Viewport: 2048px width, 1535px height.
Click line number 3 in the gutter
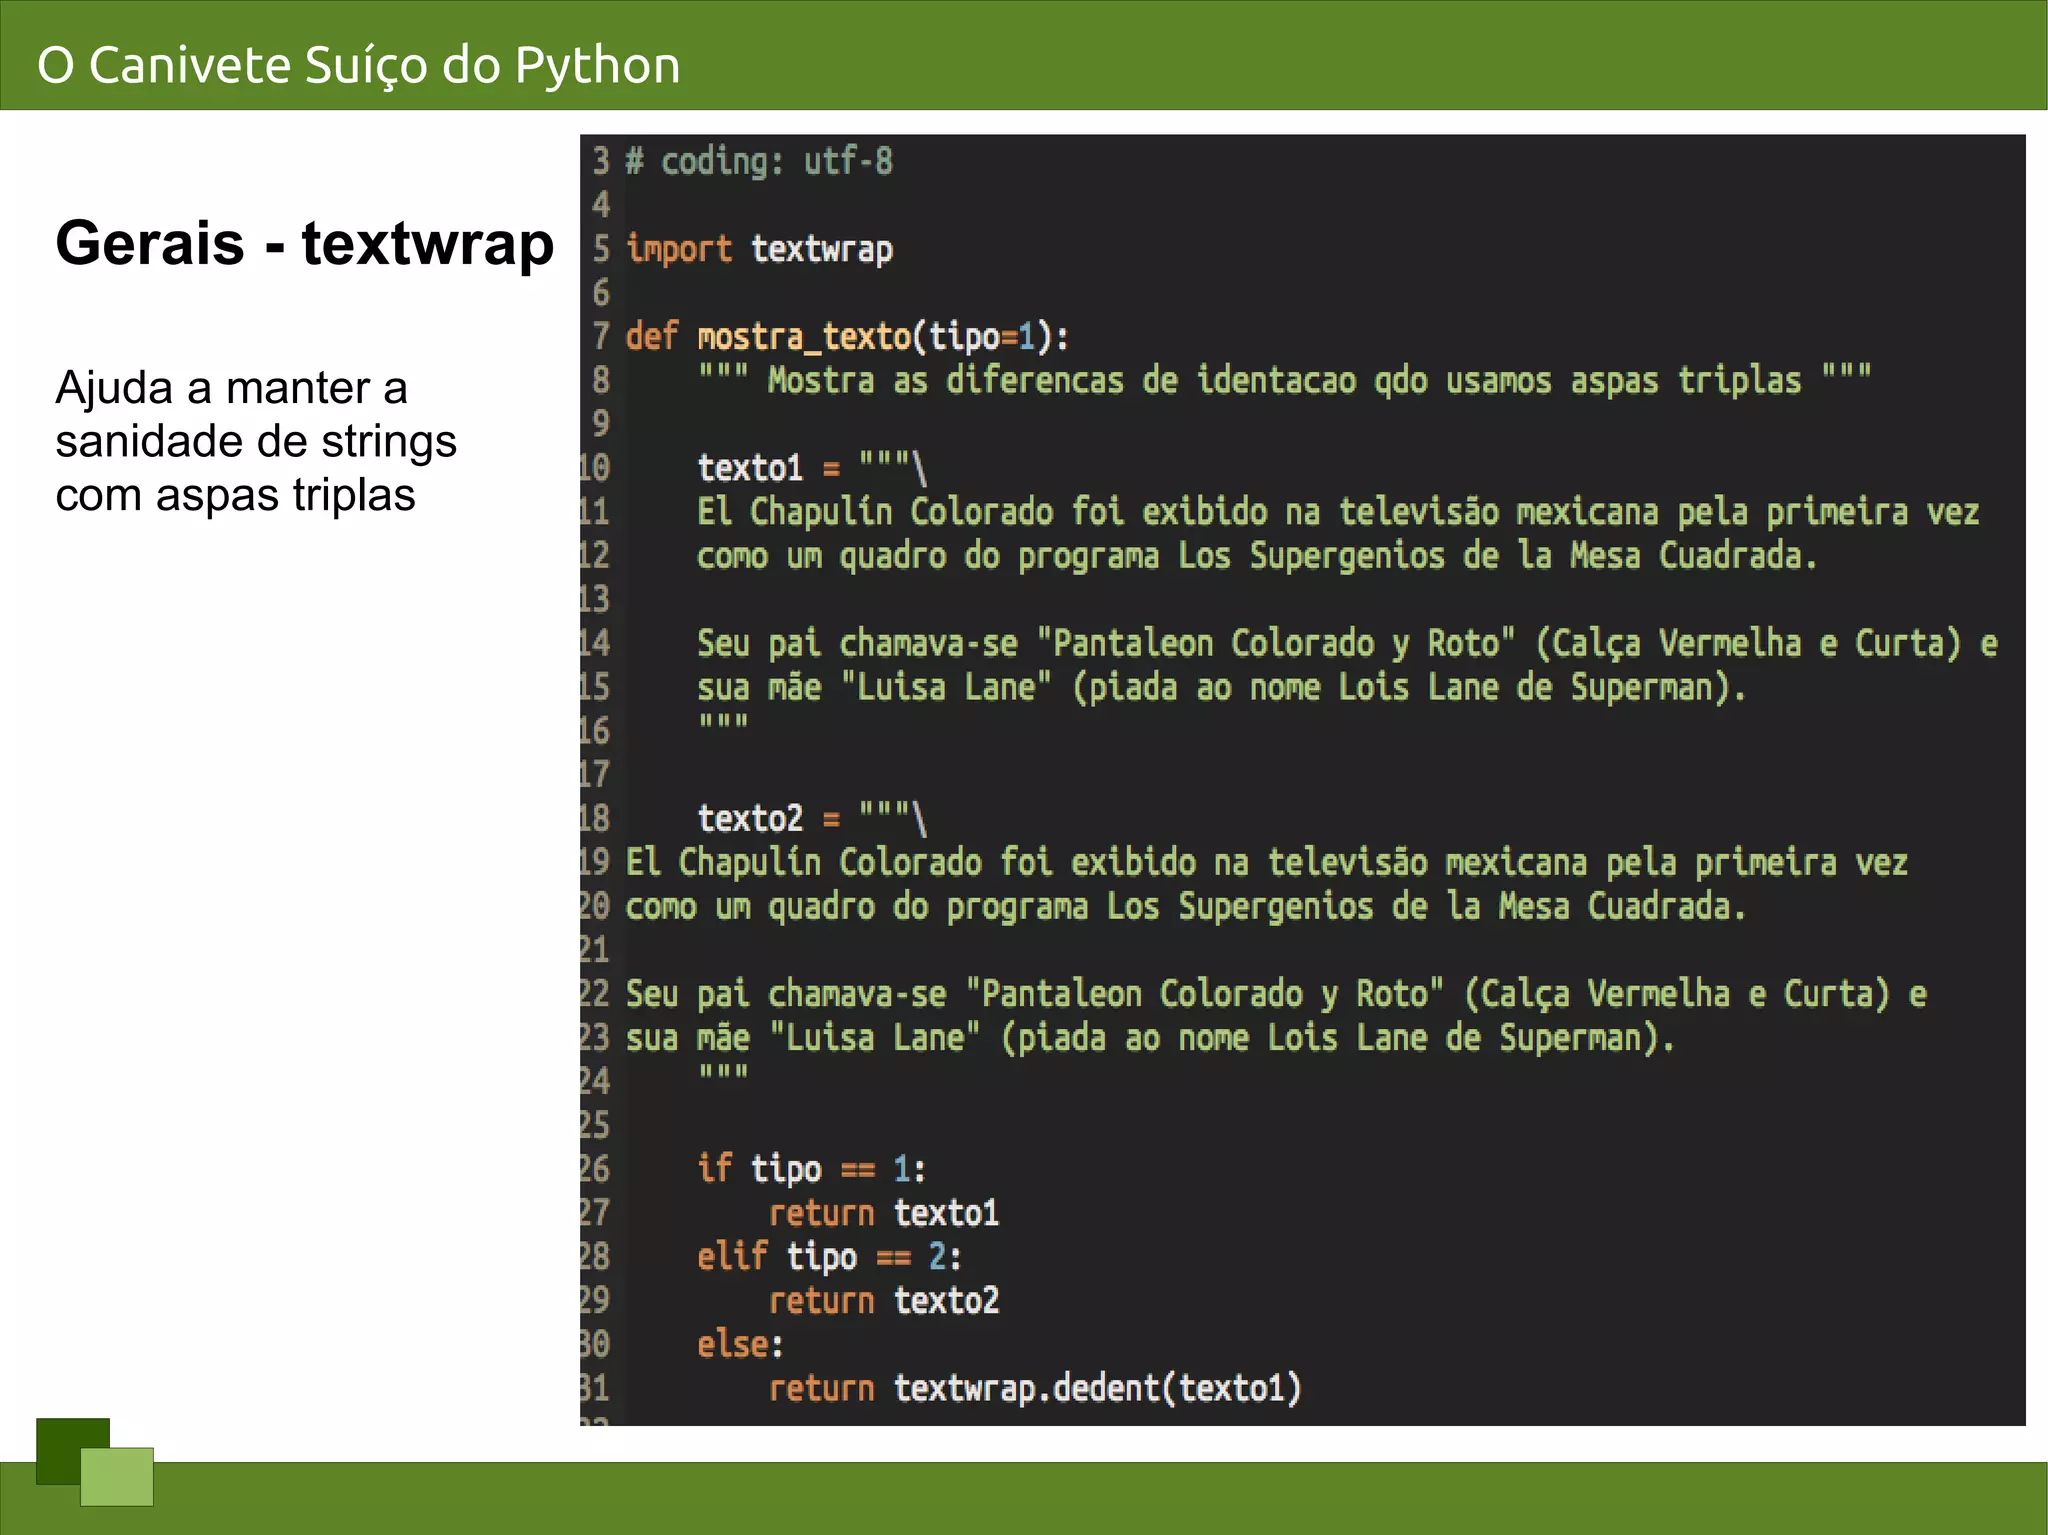point(600,161)
